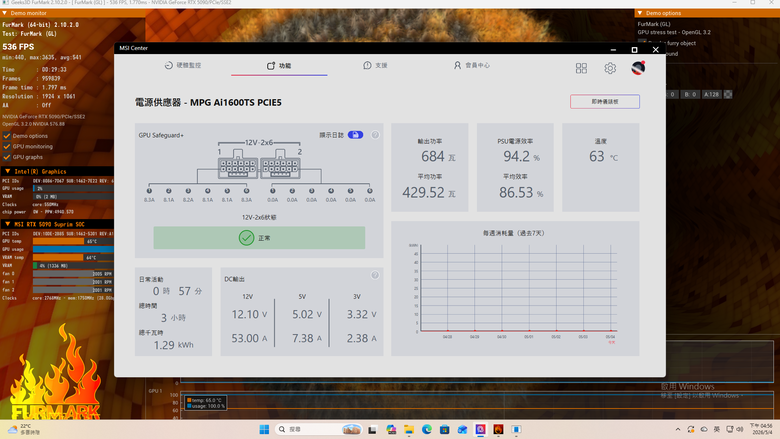Screen dimensions: 780x439
Task: Toggle the 顯示日誌 show log switch
Action: pos(356,135)
